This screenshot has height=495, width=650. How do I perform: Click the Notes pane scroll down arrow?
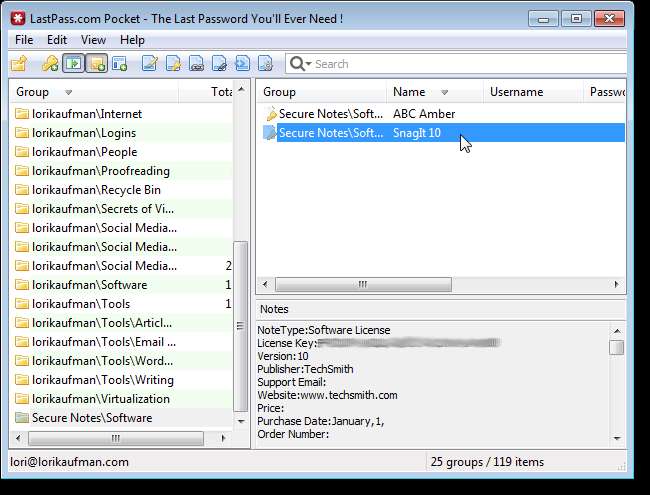click(x=617, y=438)
